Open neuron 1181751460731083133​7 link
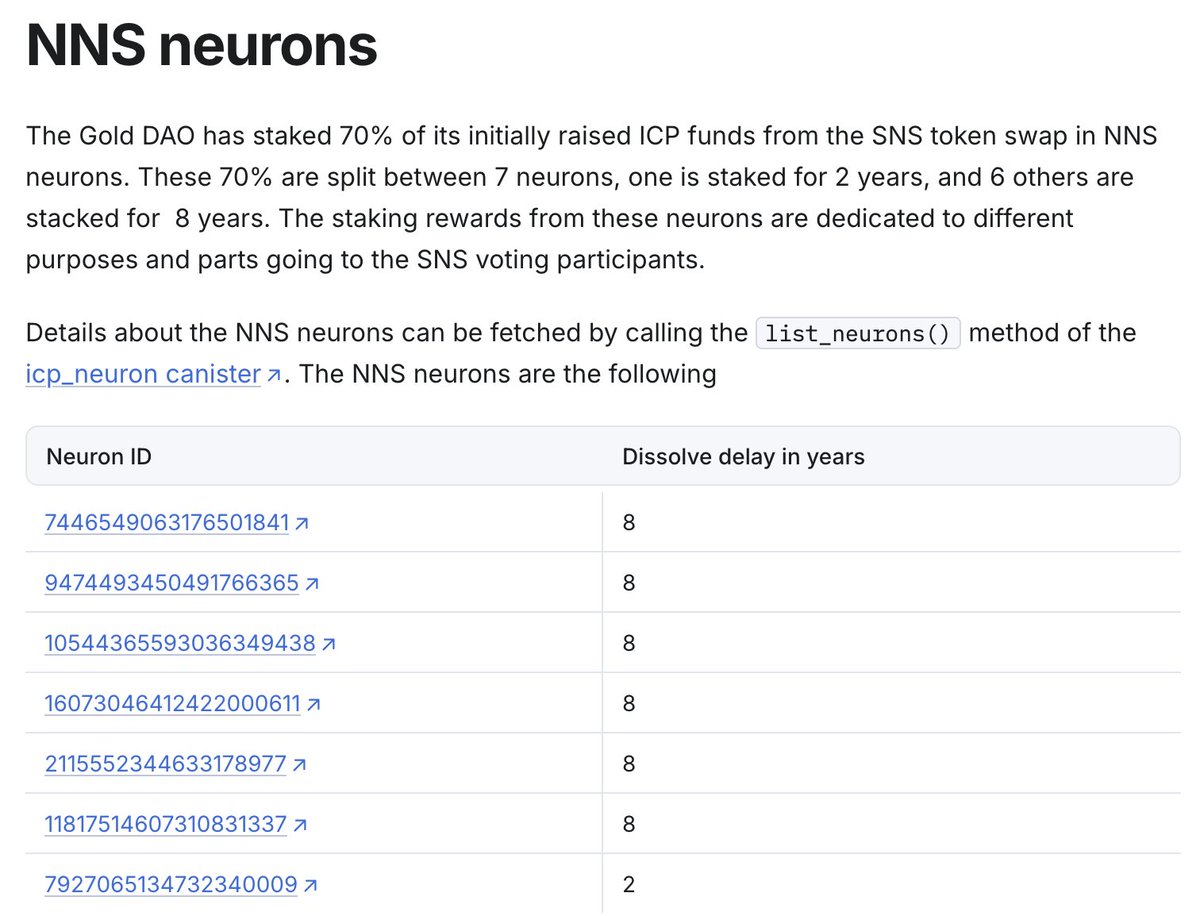The width and height of the screenshot is (1200, 916). click(x=166, y=825)
